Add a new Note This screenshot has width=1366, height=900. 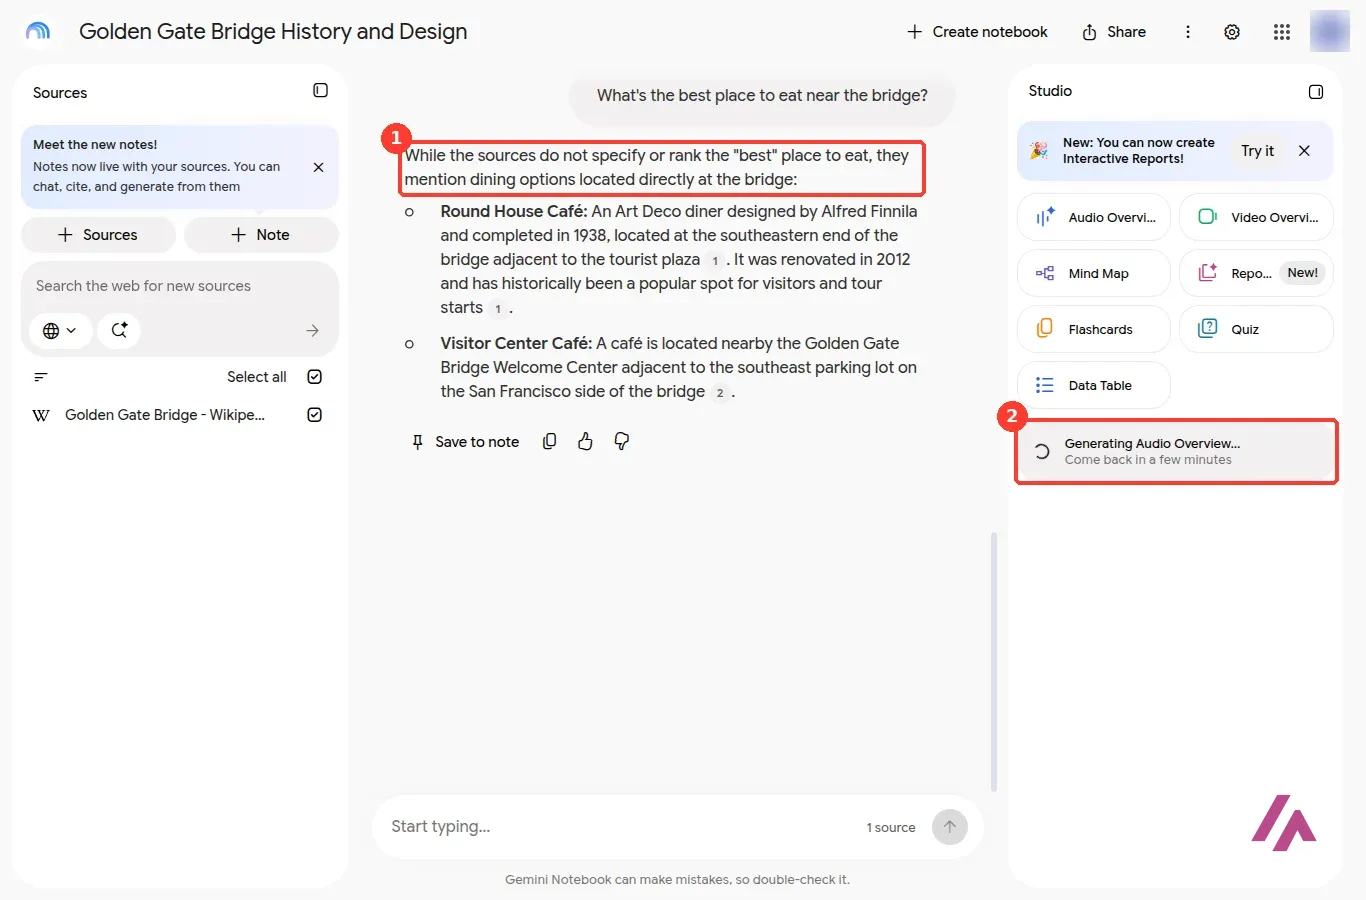[261, 235]
